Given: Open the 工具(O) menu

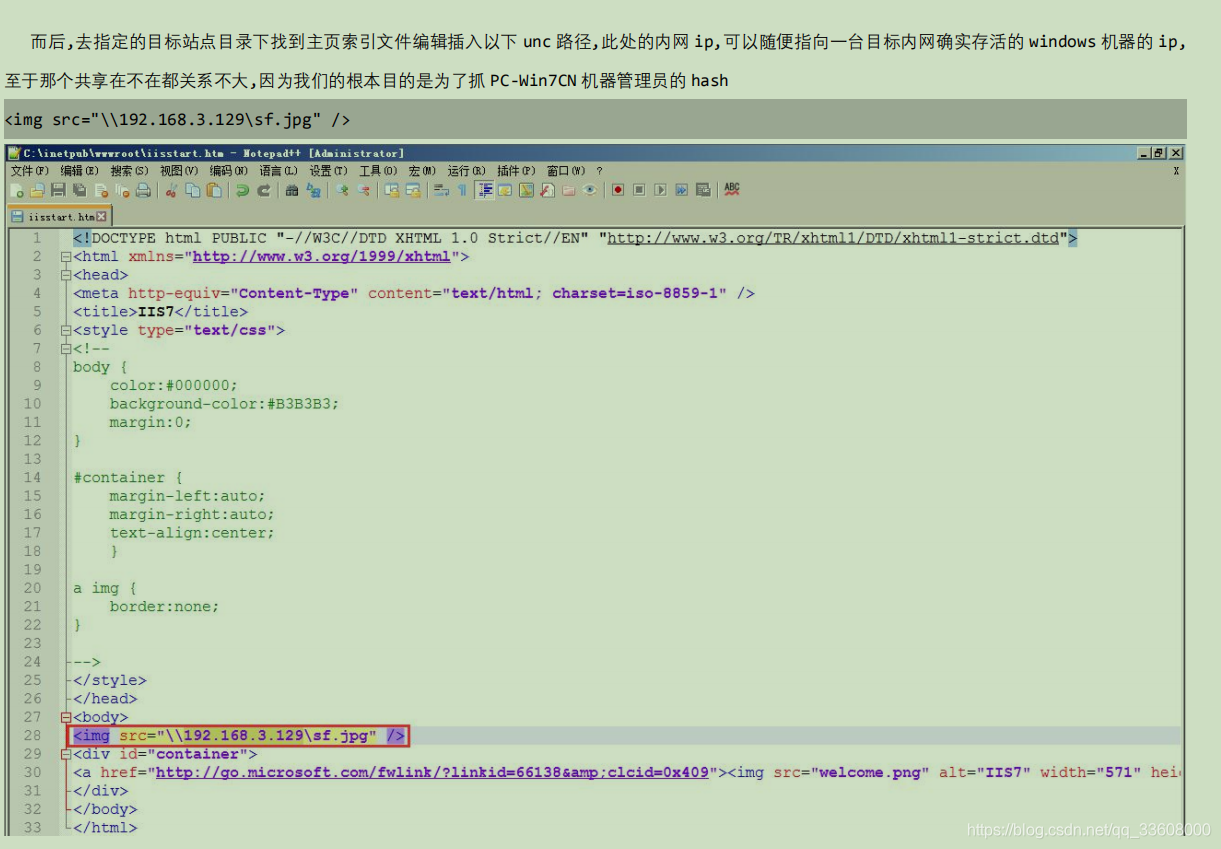Looking at the screenshot, I should (378, 171).
